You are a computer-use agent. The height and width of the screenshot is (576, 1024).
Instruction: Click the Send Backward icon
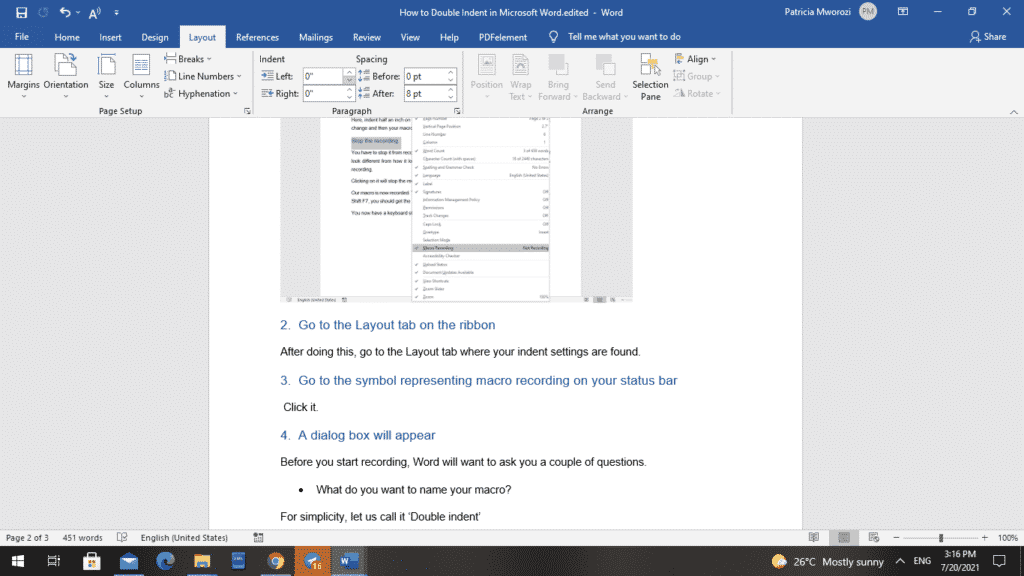coord(605,76)
